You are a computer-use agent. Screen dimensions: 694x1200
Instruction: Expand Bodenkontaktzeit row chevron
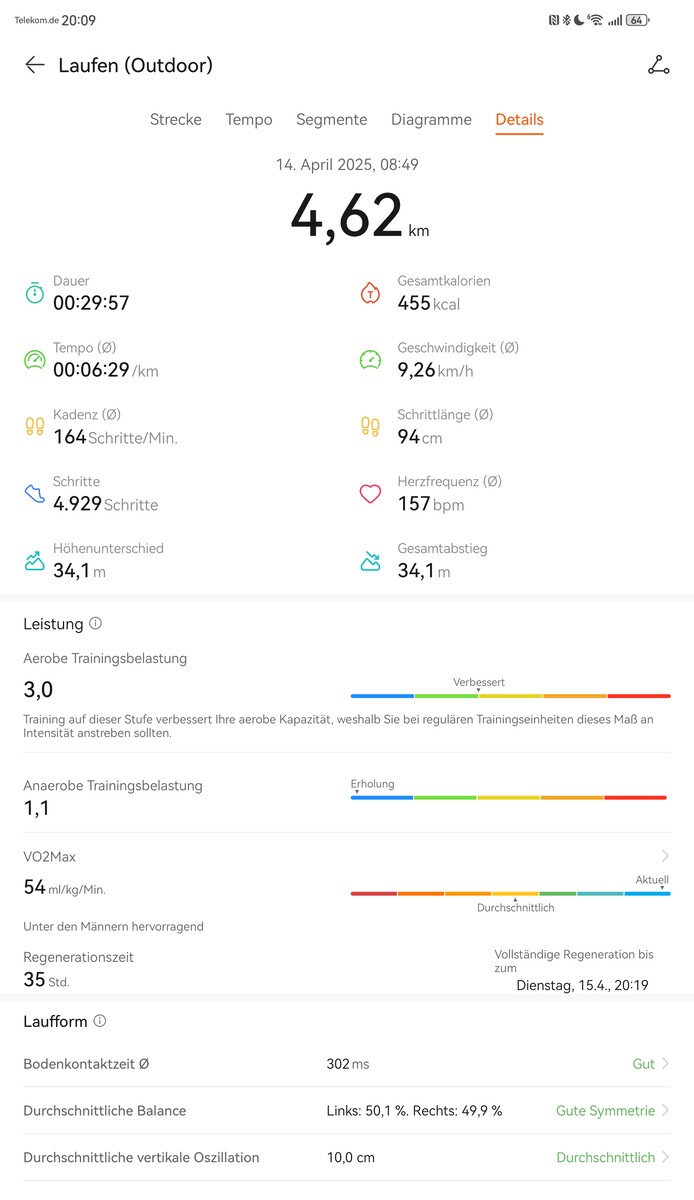665,1064
